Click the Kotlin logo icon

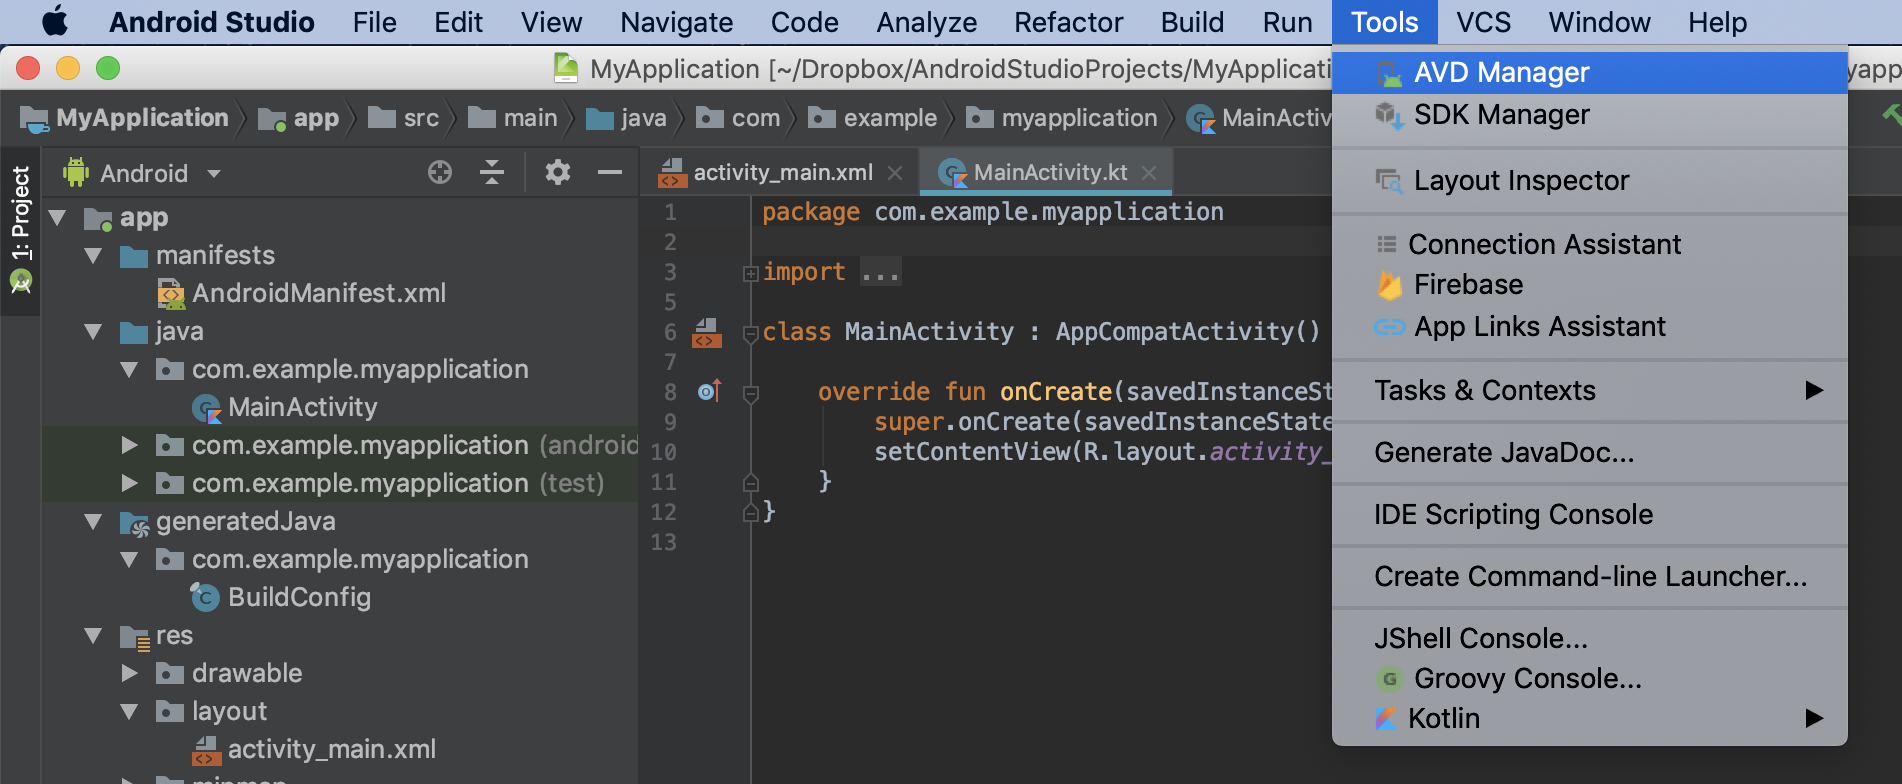tap(1386, 718)
